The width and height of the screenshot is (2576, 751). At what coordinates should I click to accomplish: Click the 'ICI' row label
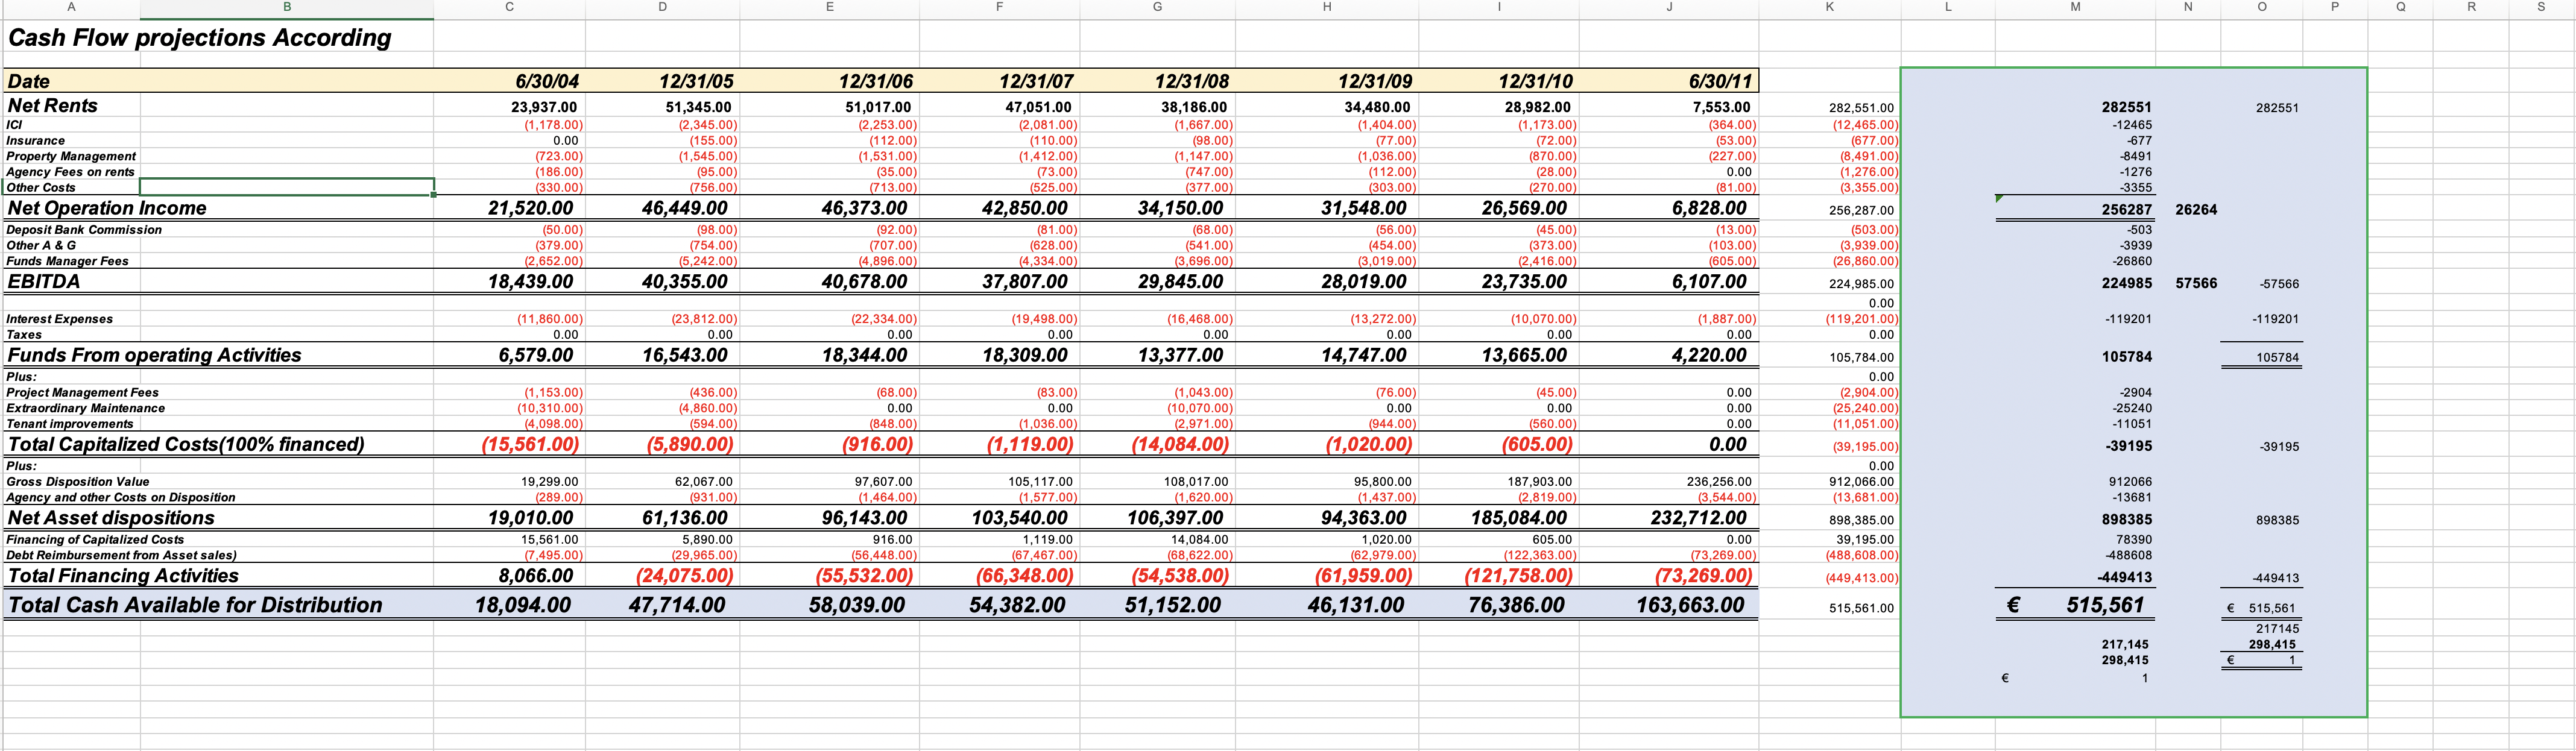coord(14,125)
